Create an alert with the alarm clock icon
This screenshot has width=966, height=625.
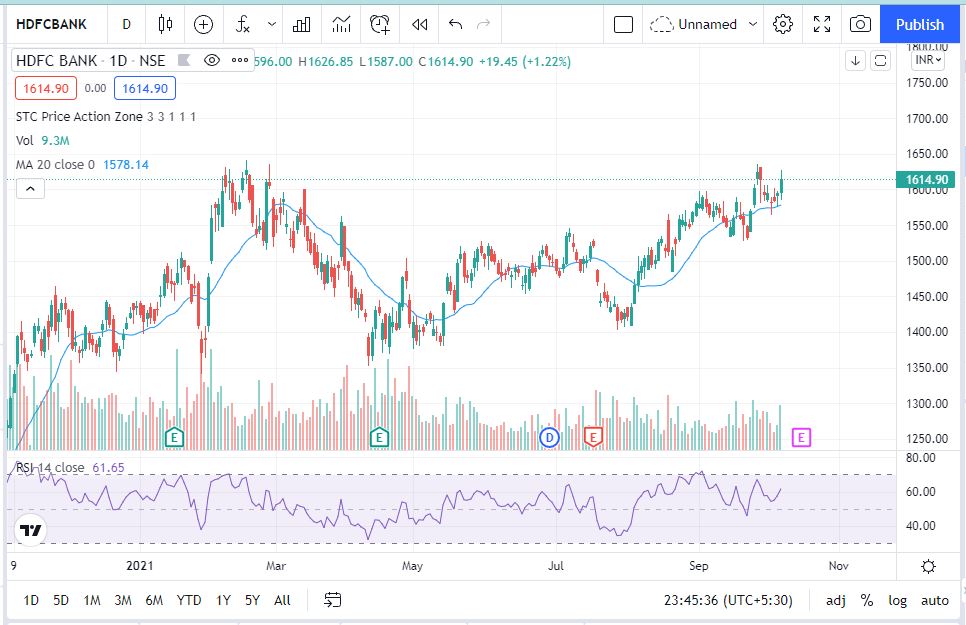[x=379, y=24]
